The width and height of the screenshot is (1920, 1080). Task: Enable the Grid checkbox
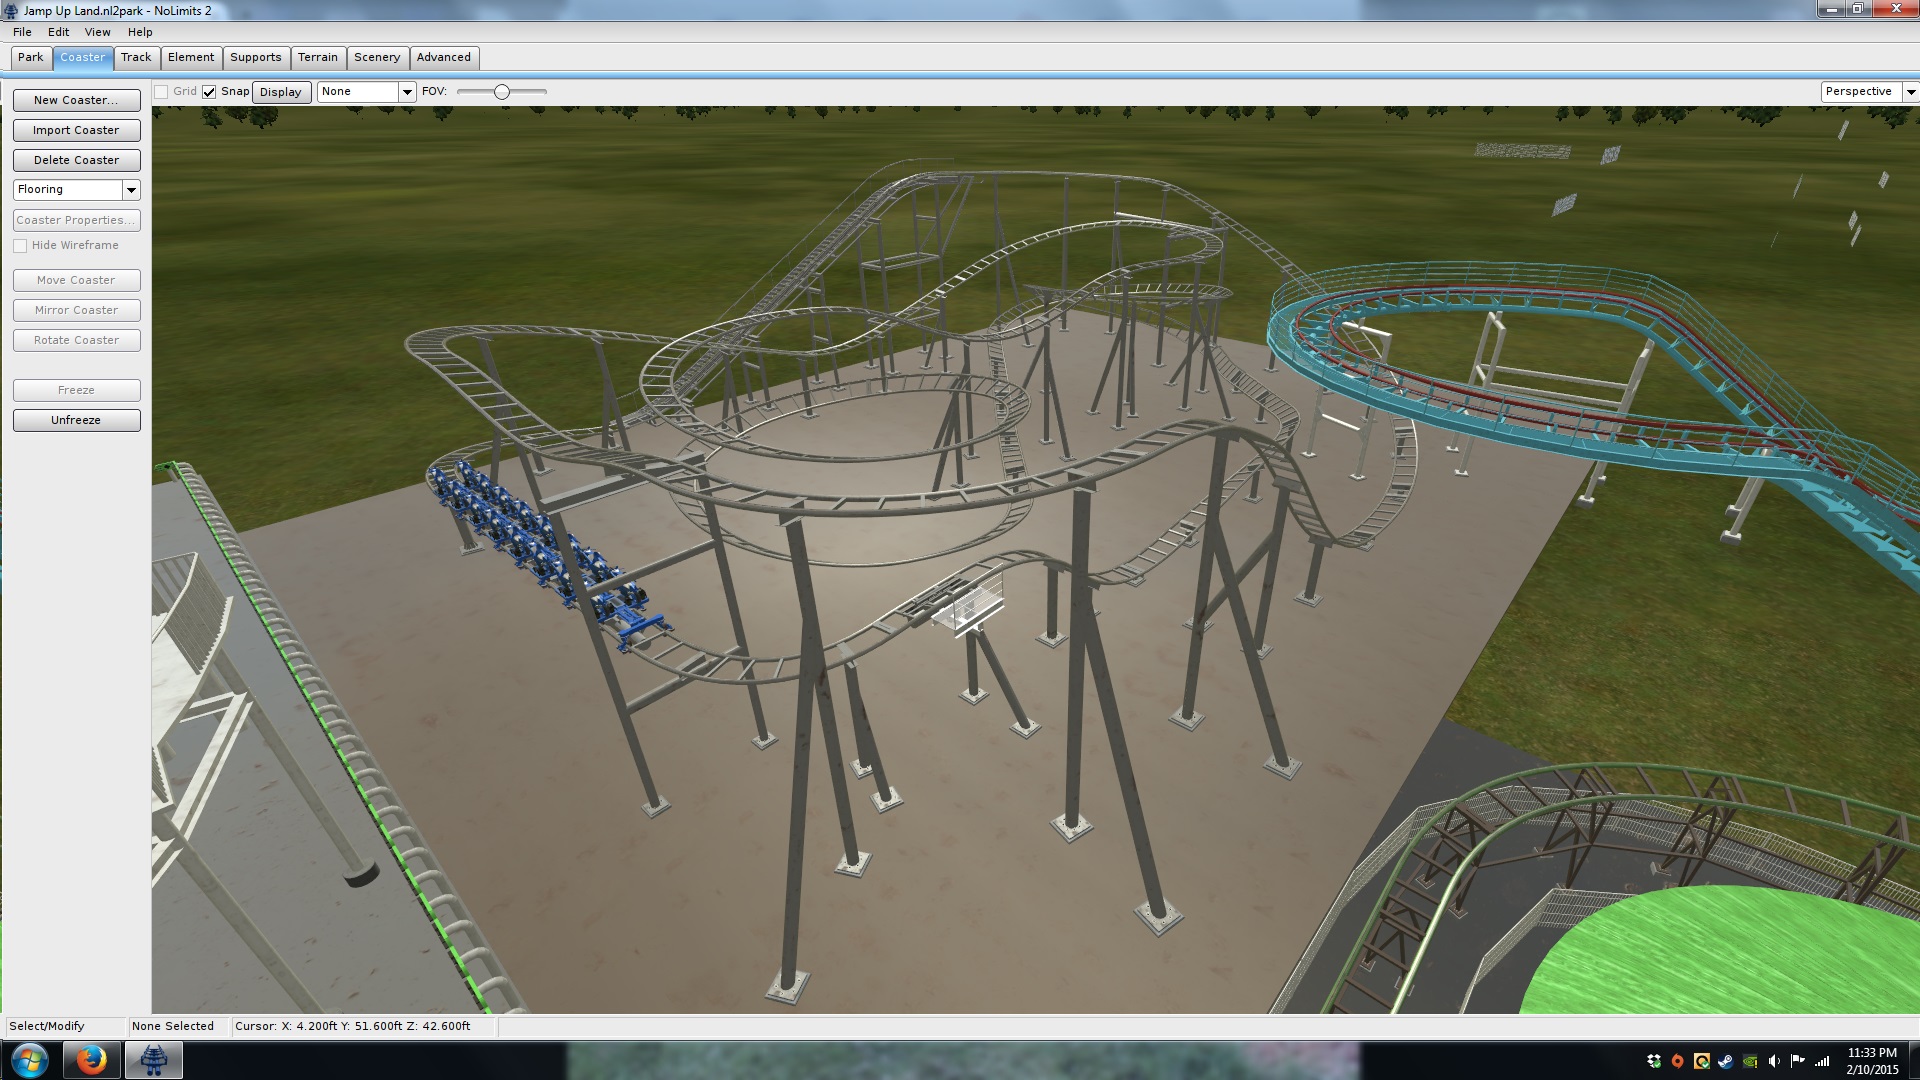(161, 92)
